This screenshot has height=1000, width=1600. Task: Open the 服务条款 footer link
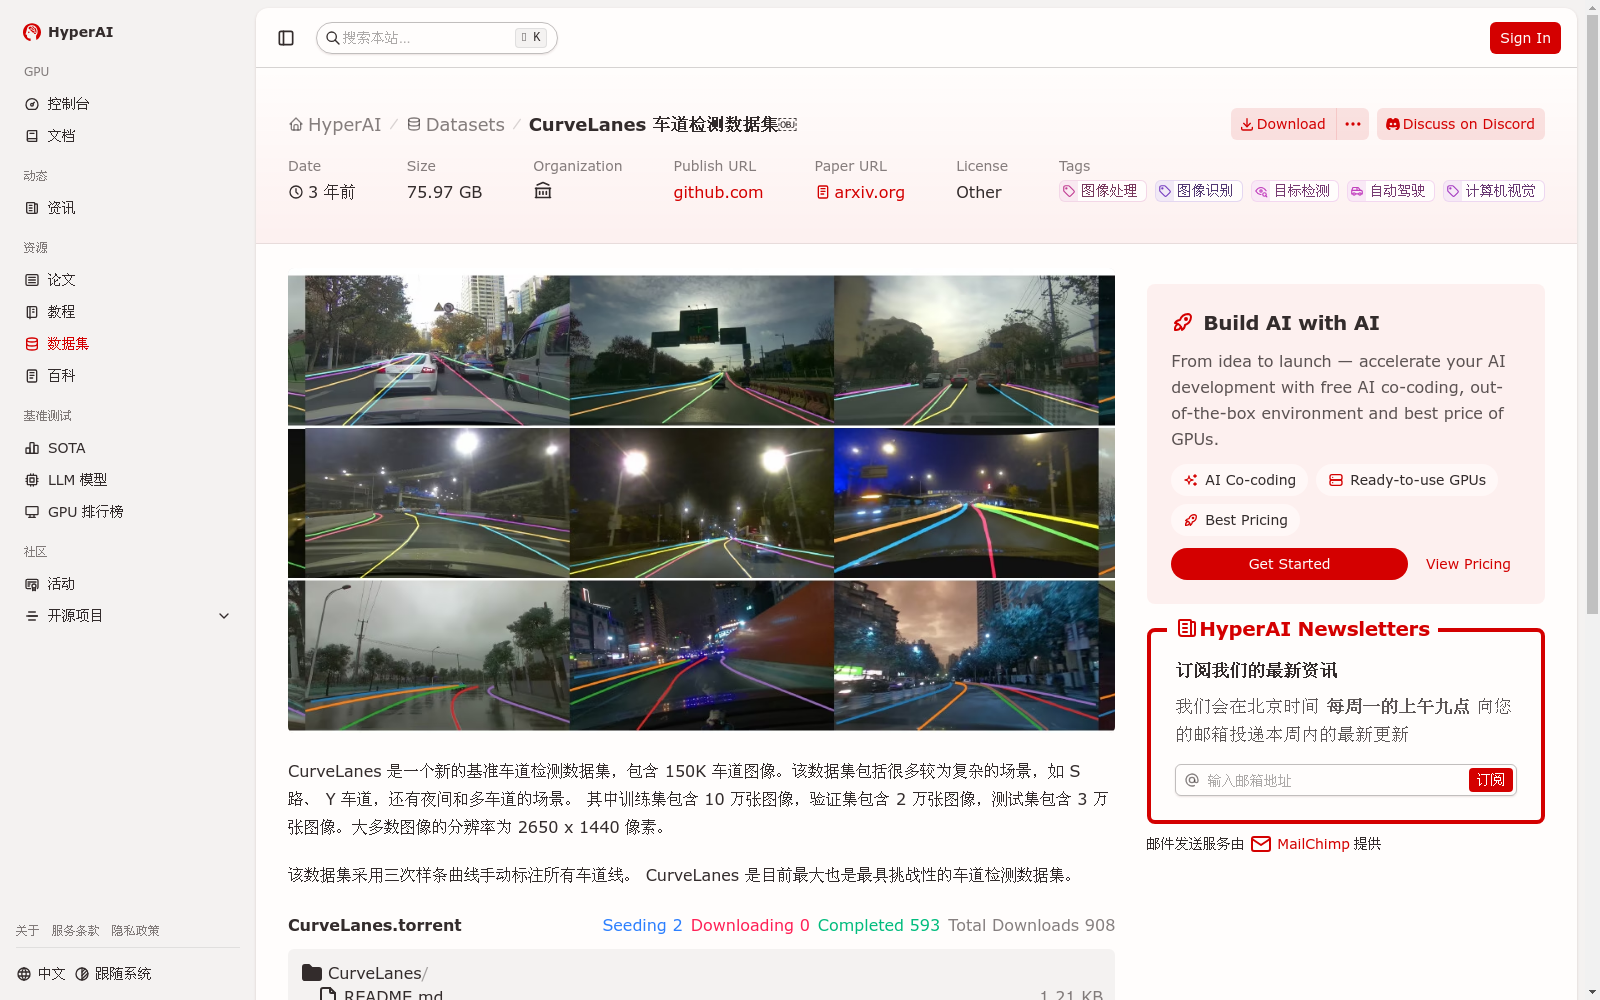(76, 931)
